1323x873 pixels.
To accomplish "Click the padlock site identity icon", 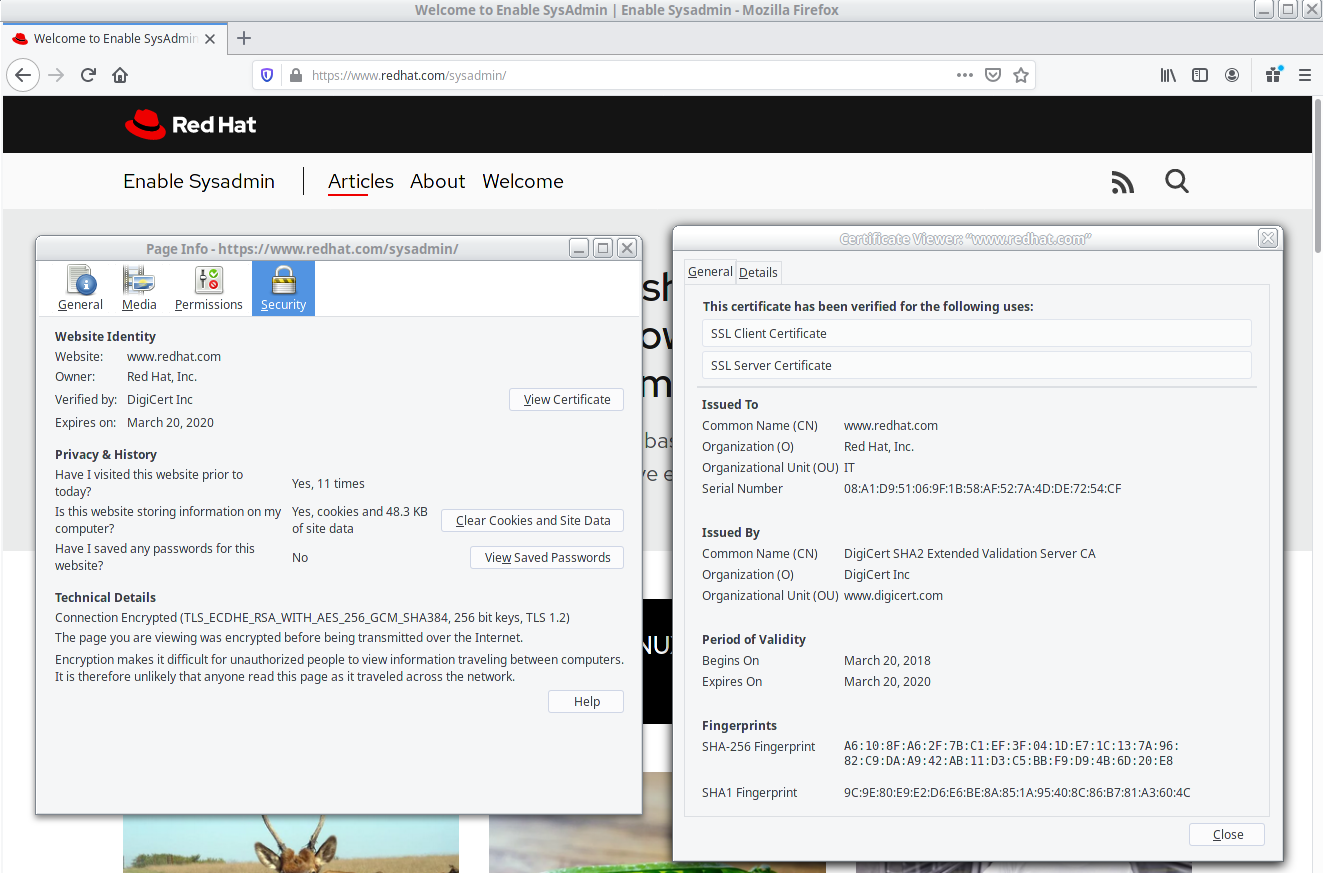I will pos(295,75).
